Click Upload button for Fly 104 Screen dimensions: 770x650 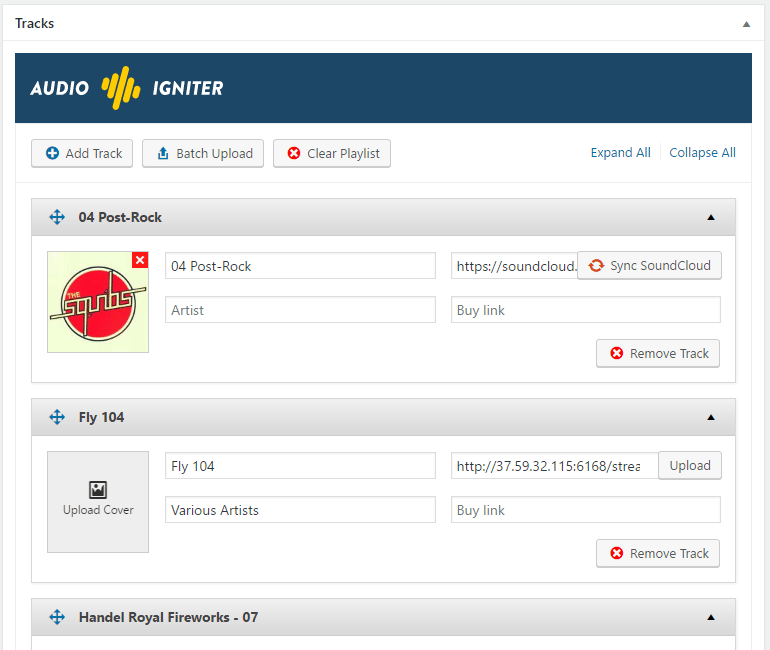point(690,465)
